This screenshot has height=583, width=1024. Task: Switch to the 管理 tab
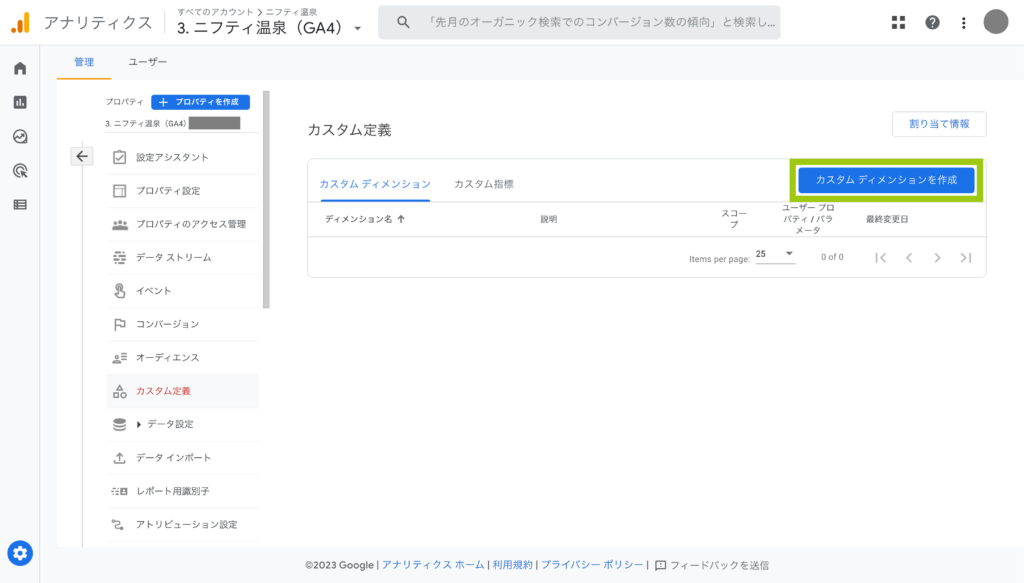click(x=84, y=62)
